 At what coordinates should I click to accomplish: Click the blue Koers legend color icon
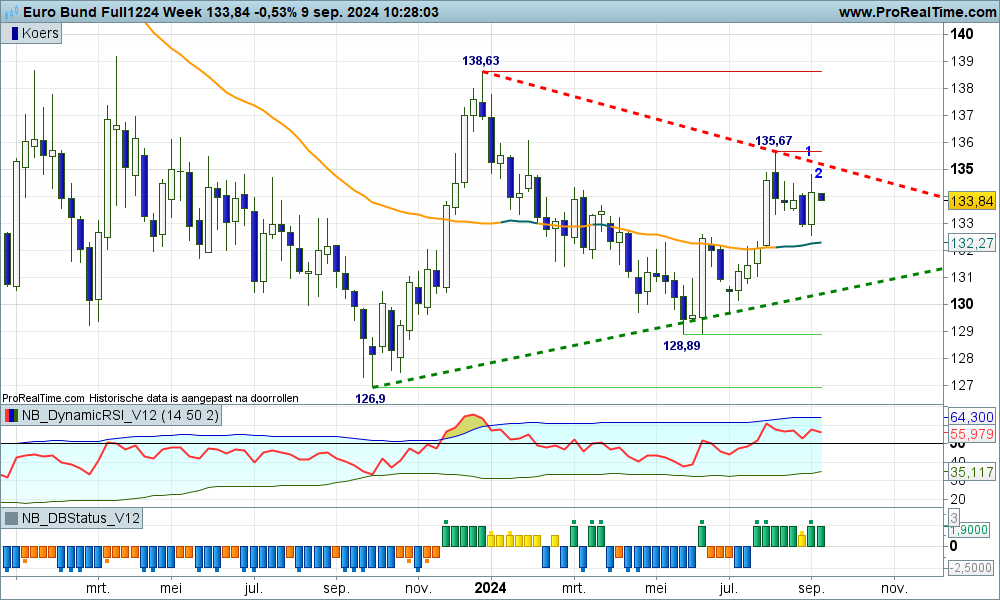point(12,33)
